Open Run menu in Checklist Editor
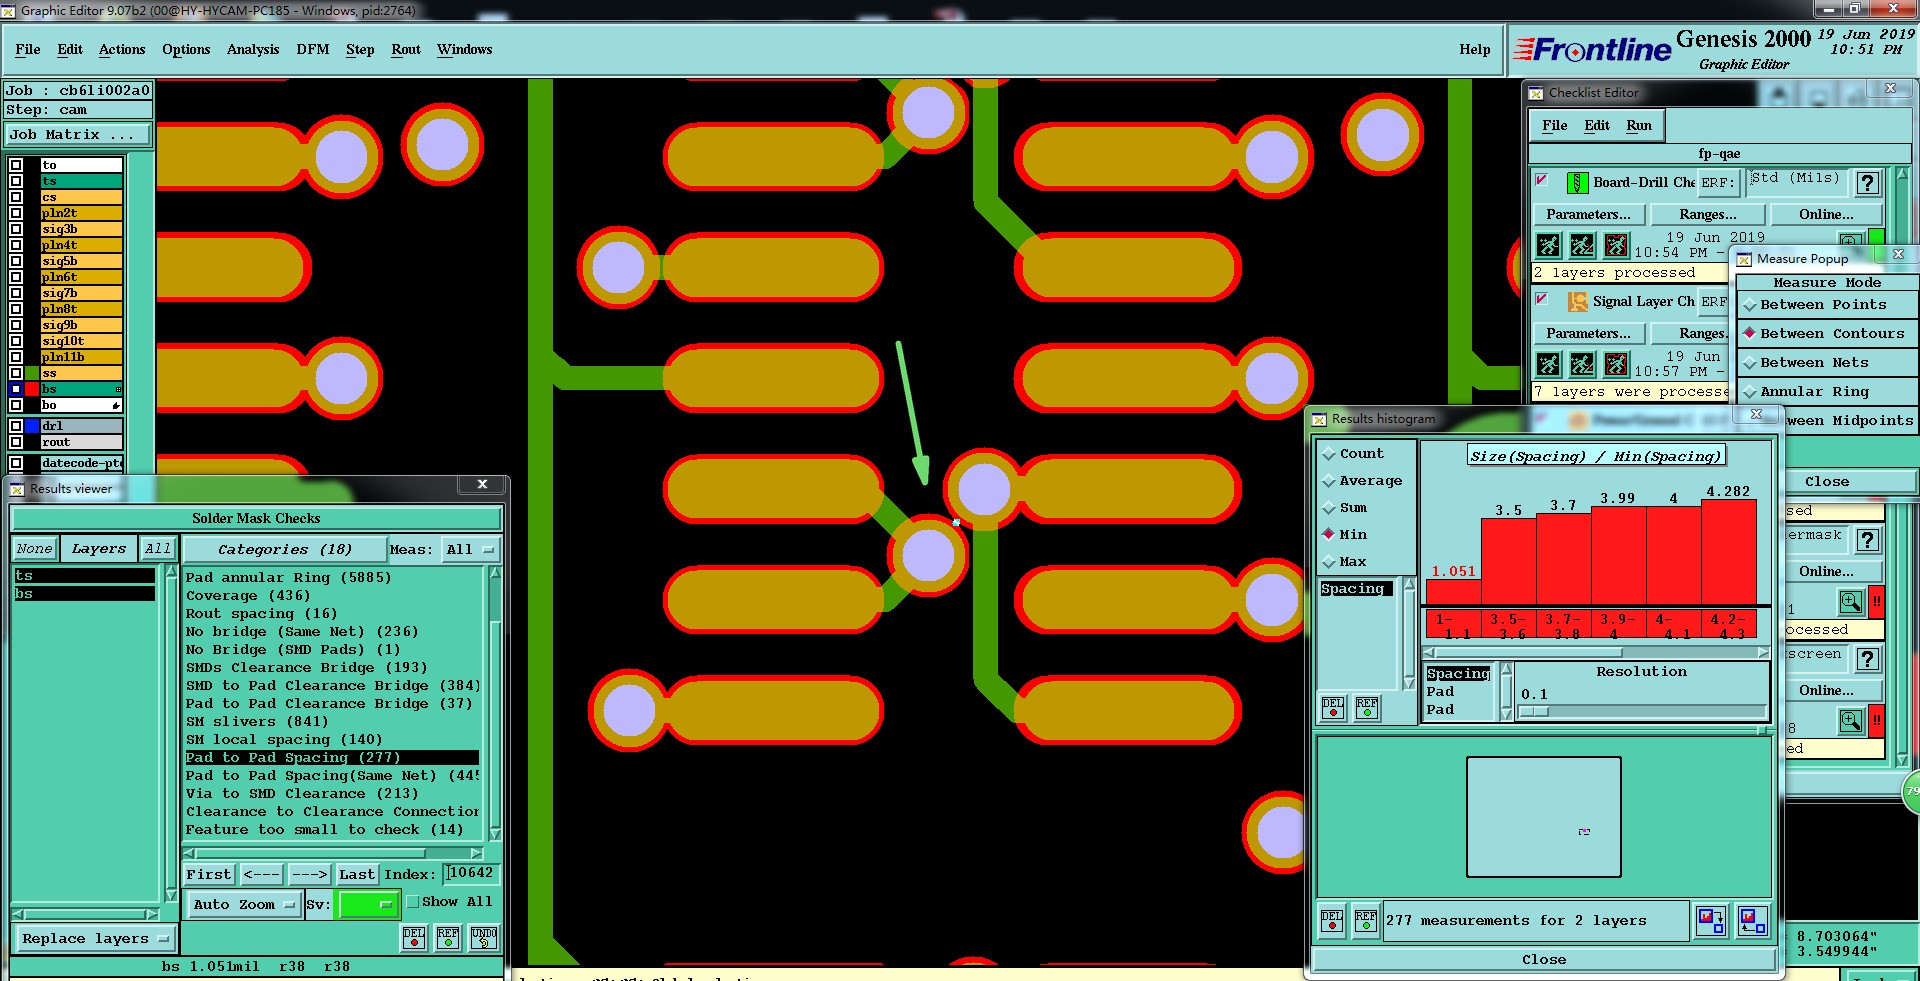1920x981 pixels. (1638, 126)
